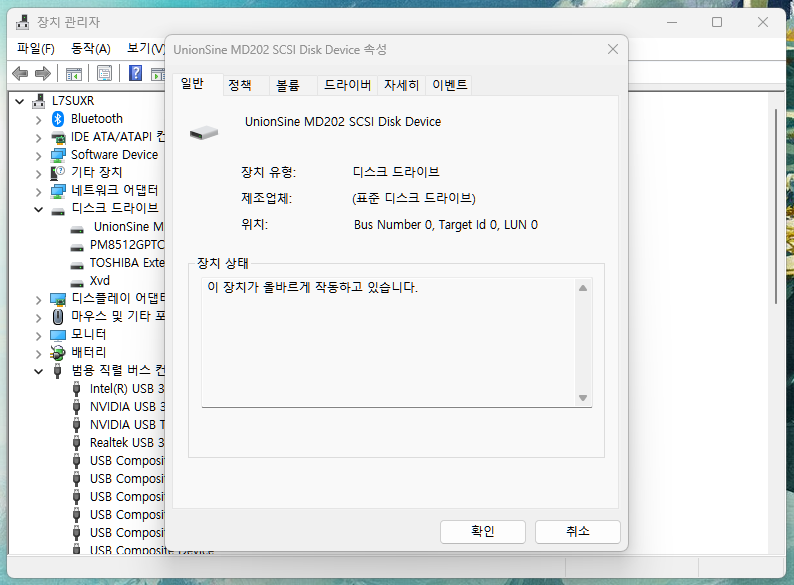Expand the Bluetooth category
794x585 pixels.
click(38, 120)
